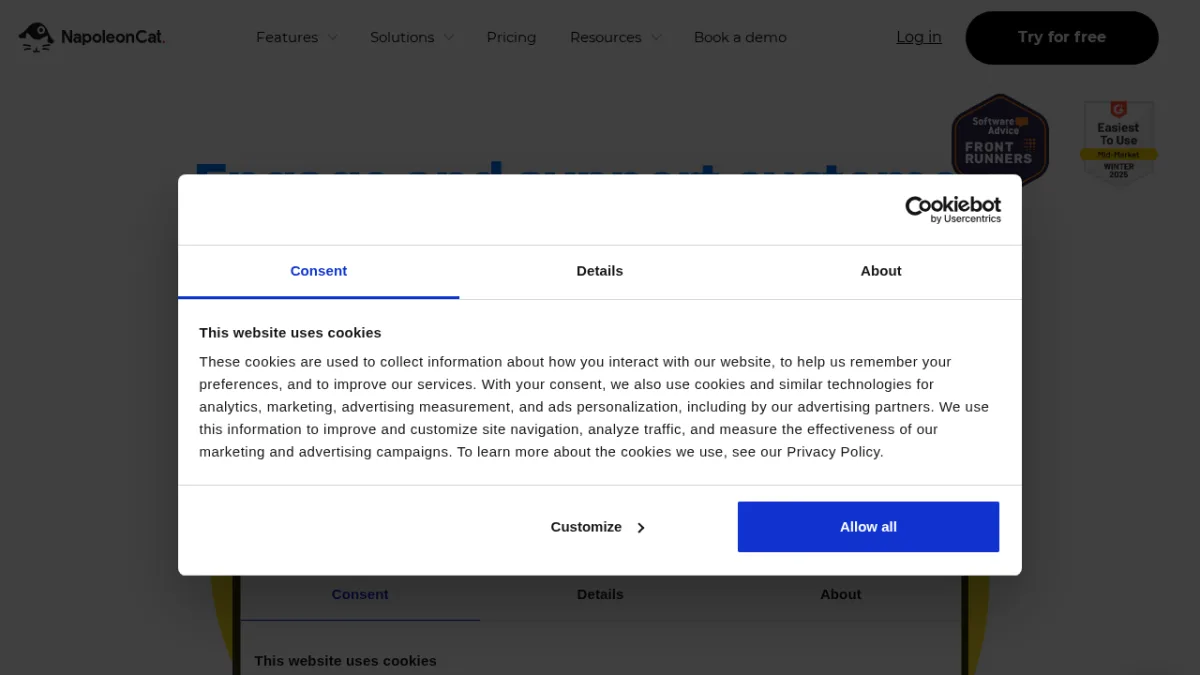Open the Pricing page

[x=511, y=37]
